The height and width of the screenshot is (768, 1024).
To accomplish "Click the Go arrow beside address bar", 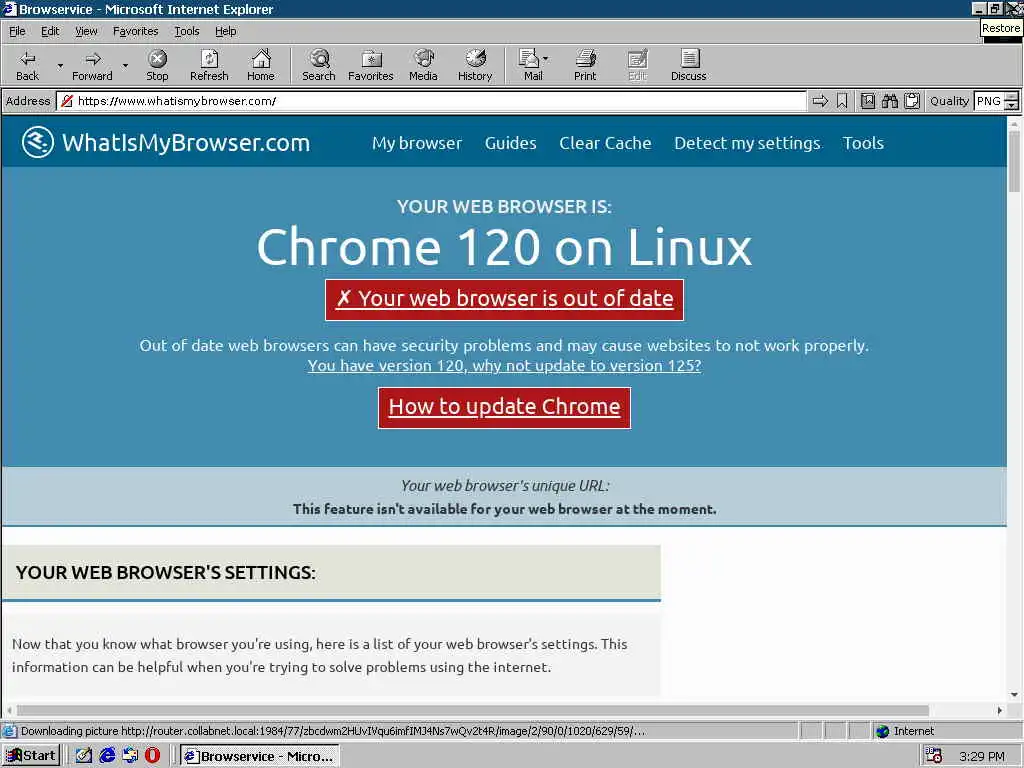I will (820, 101).
